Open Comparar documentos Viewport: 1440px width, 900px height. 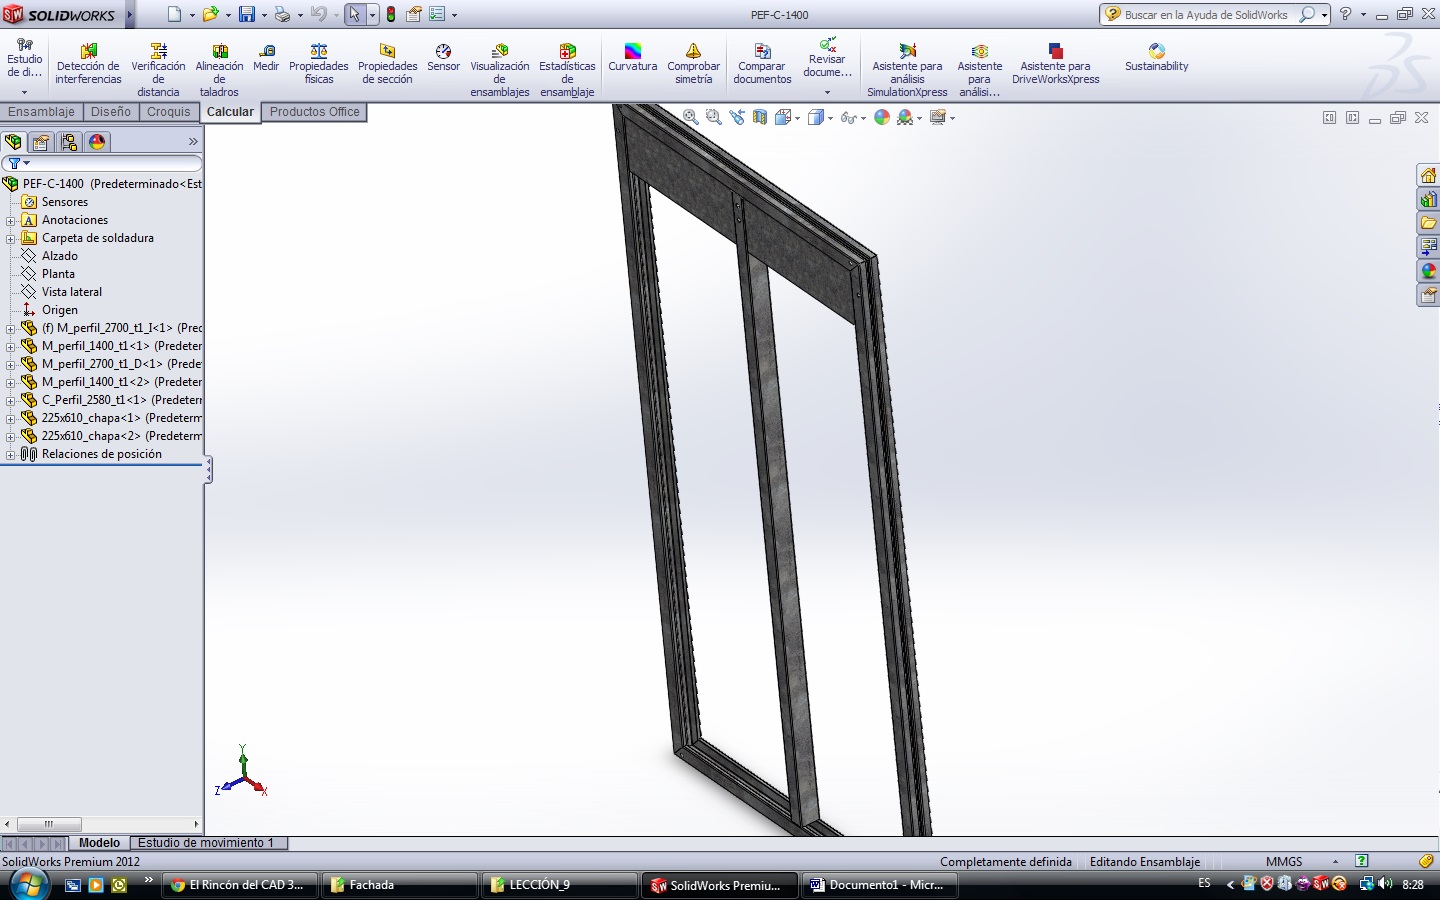[x=762, y=64]
